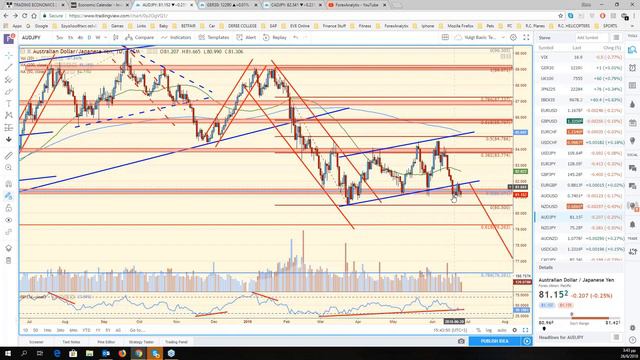640x360 pixels.
Task: Select the VIX watchlist row
Action: click(x=580, y=58)
